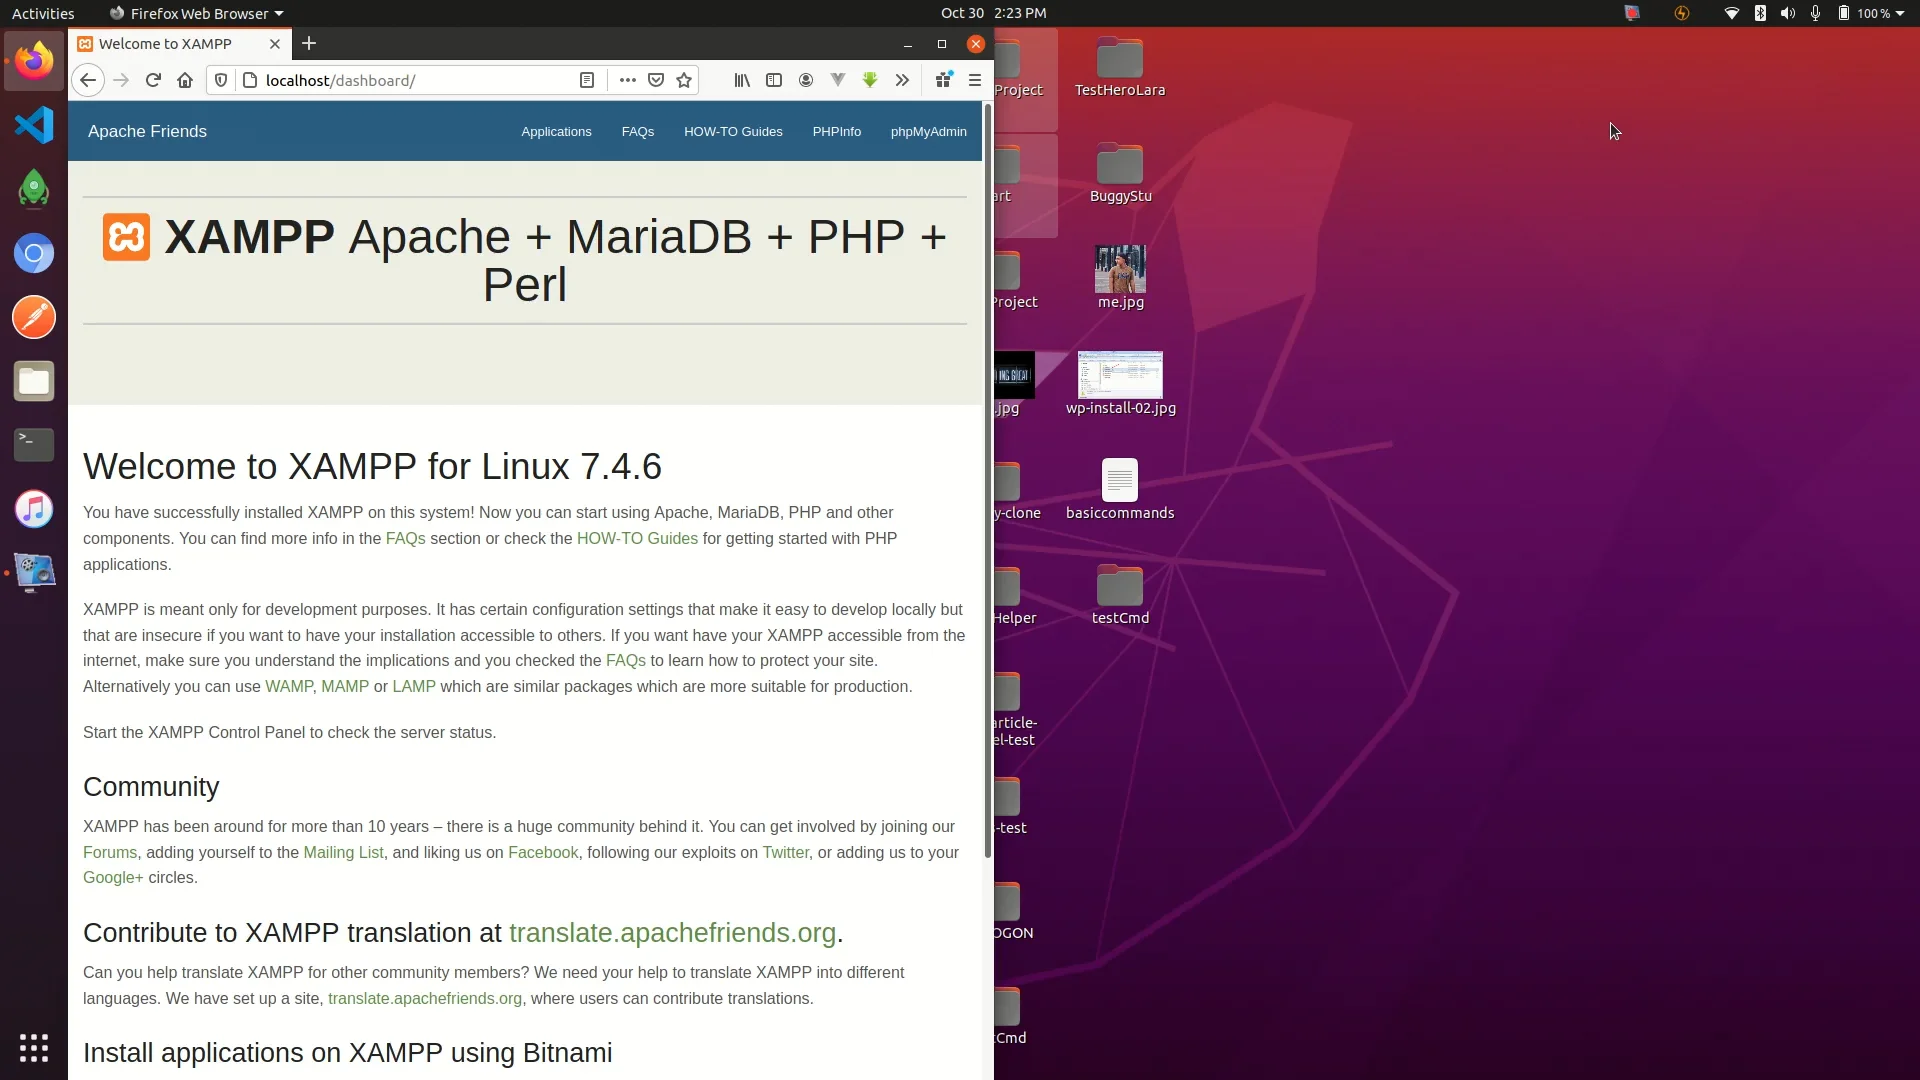This screenshot has height=1080, width=1920.
Task: Open the Applications menu in Apache Friends header
Action: click(556, 131)
